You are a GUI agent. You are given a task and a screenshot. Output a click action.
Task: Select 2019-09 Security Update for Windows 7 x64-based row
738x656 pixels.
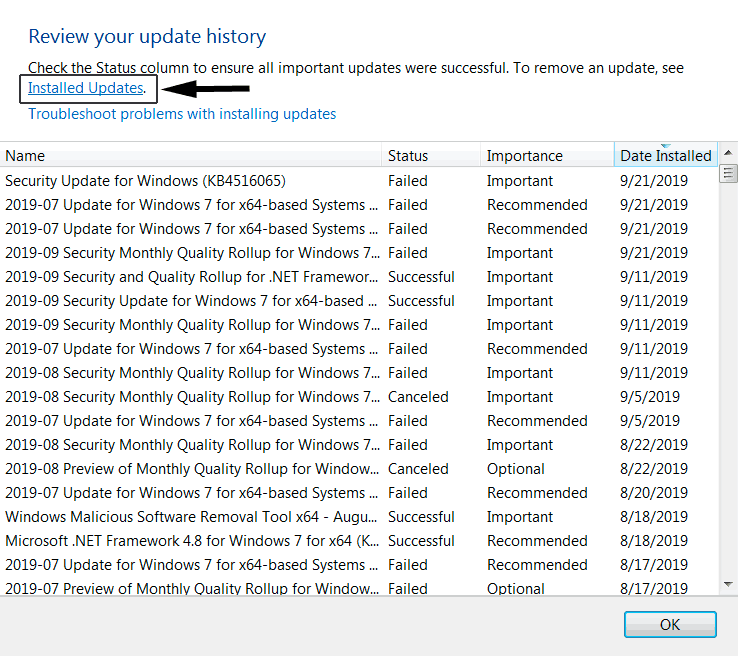click(x=359, y=301)
